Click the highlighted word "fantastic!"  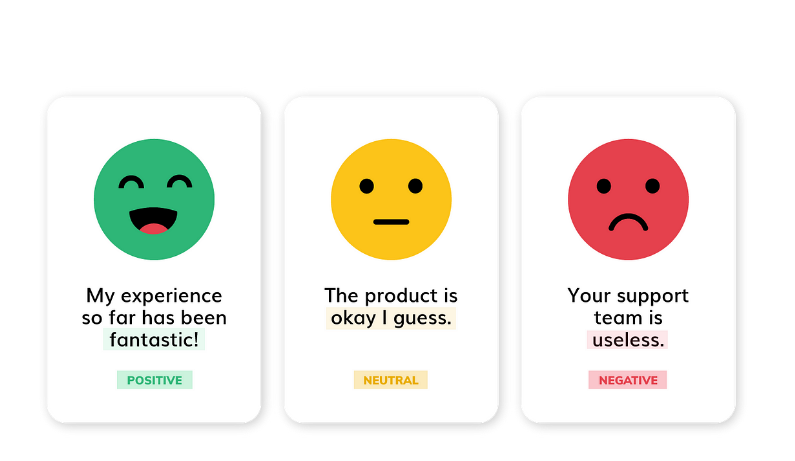154,340
